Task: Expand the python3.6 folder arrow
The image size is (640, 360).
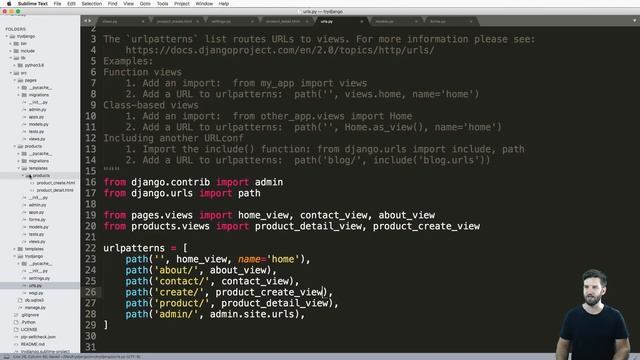Action: (x=15, y=65)
